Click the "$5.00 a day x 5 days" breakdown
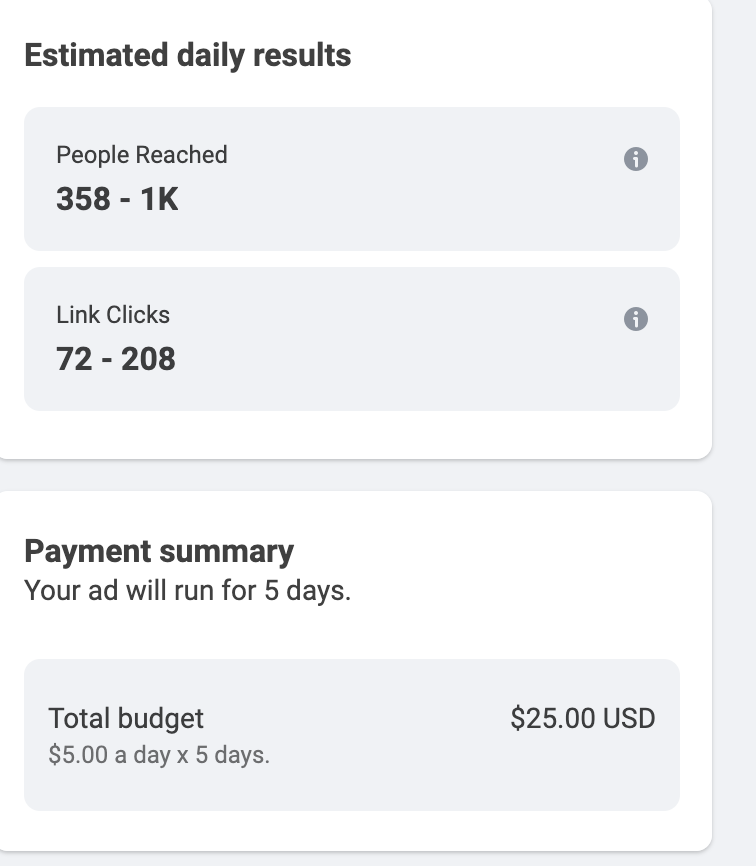 (159, 755)
